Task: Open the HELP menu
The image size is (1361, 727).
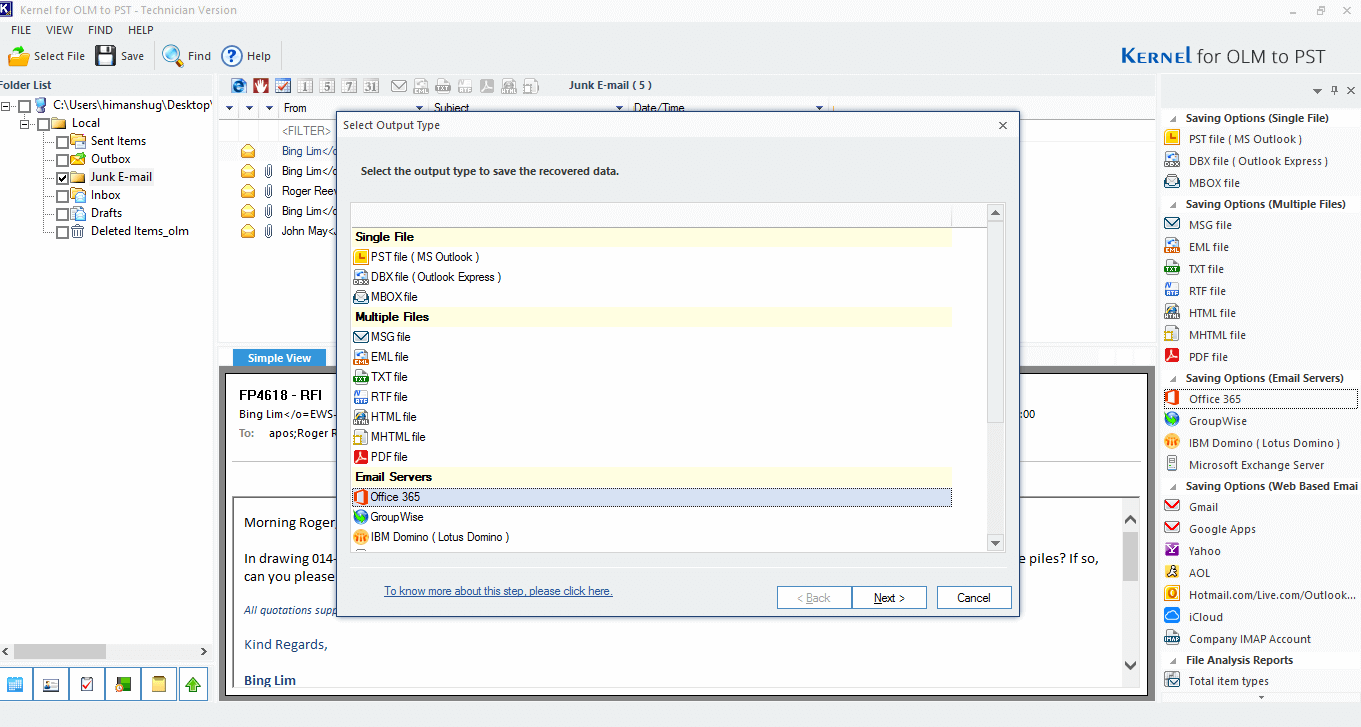Action: [141, 30]
